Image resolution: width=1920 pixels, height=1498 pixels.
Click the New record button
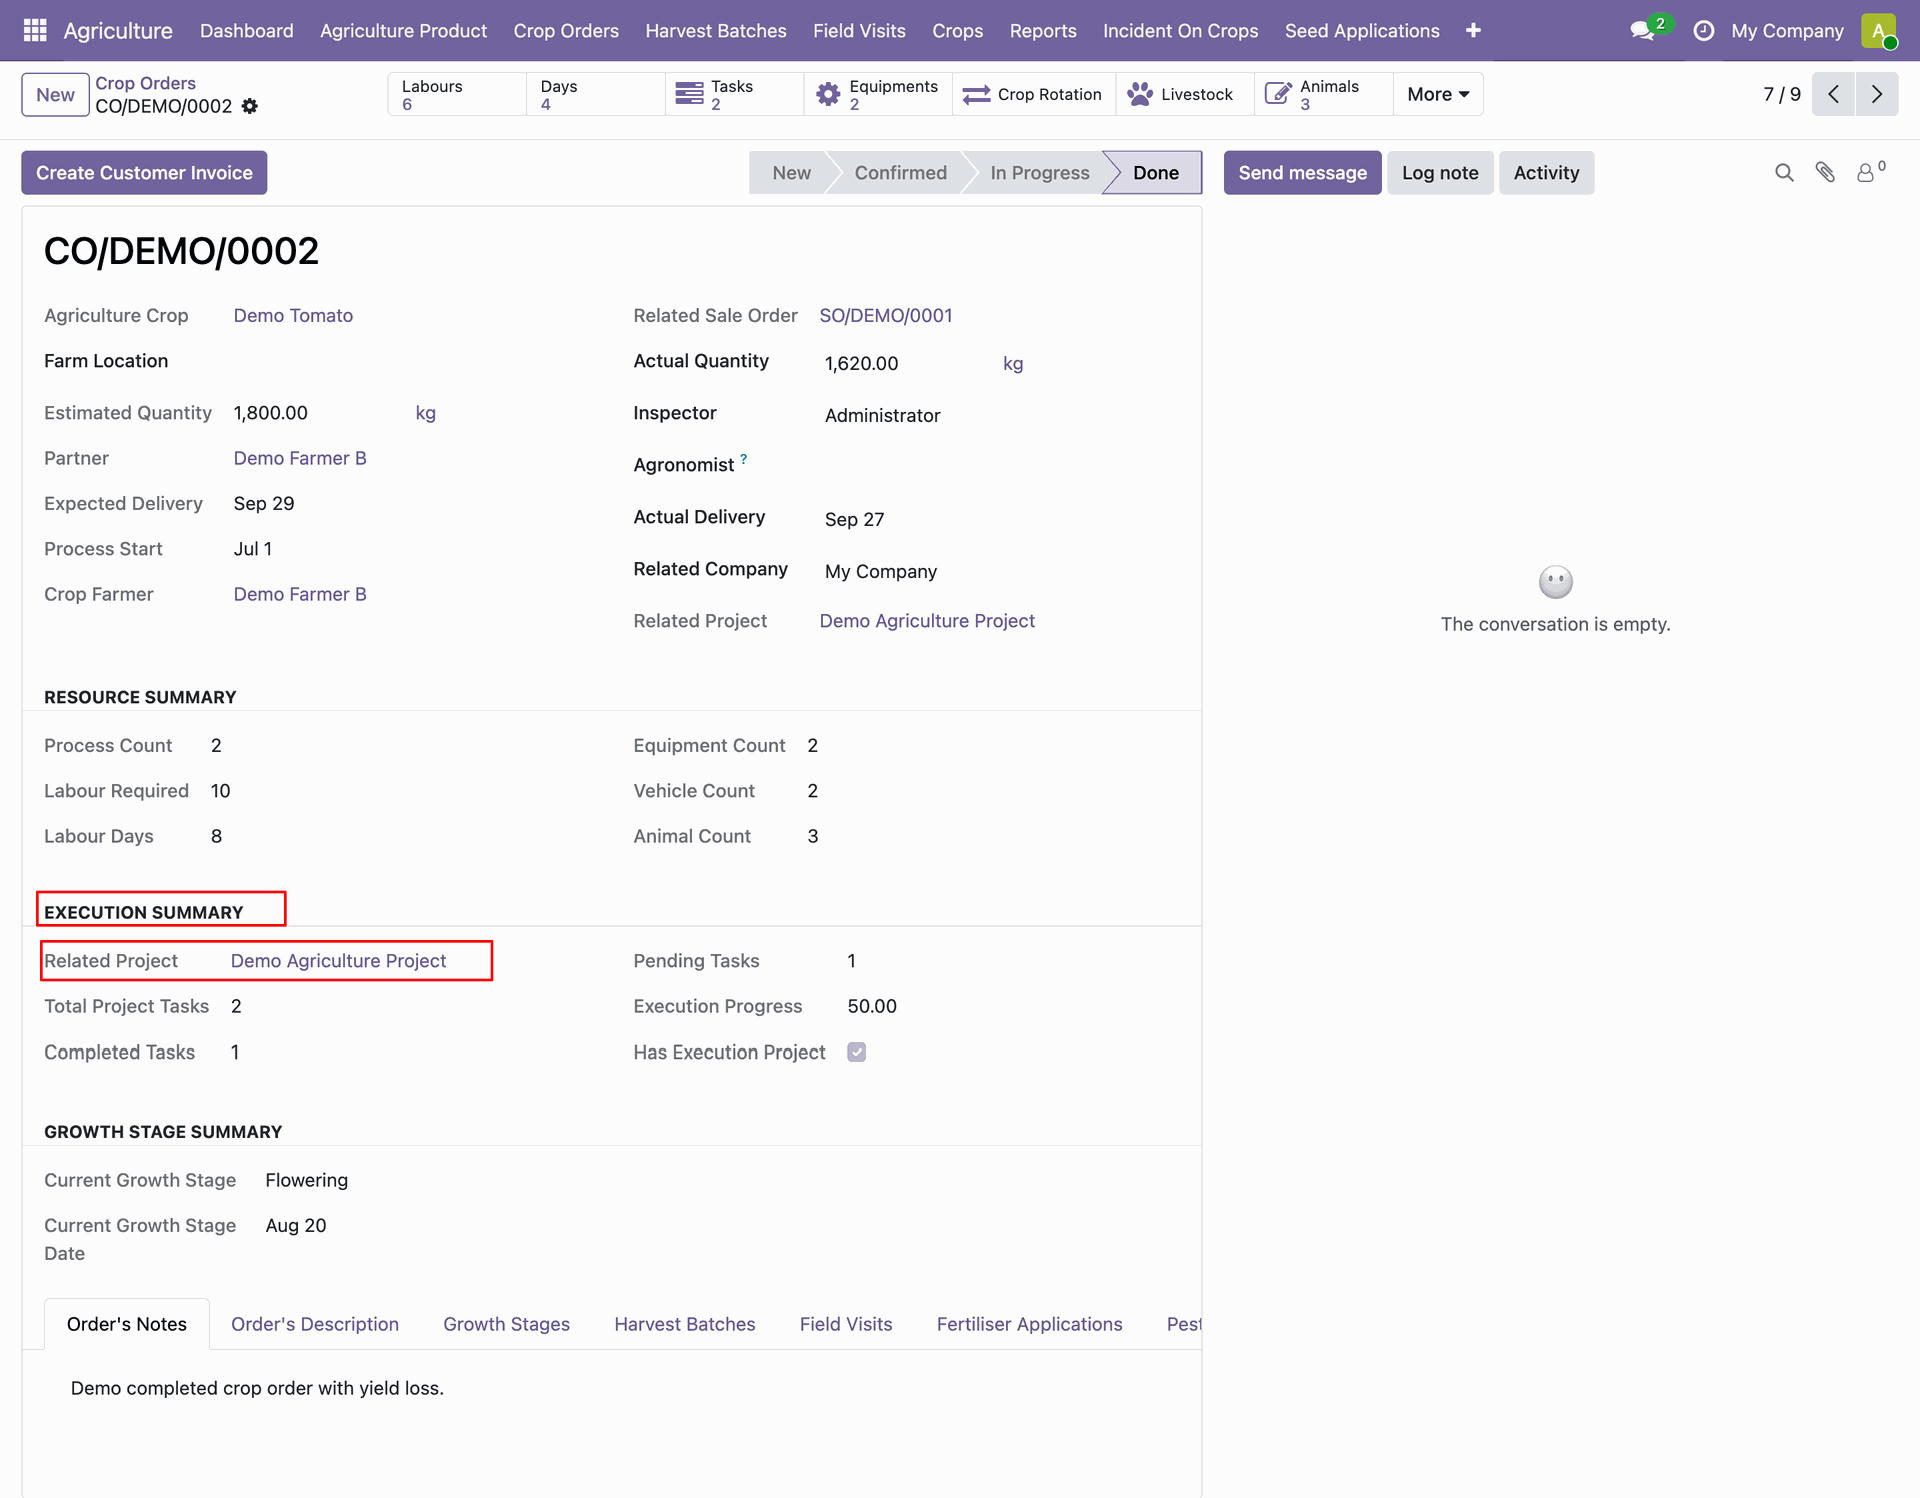[x=55, y=95]
